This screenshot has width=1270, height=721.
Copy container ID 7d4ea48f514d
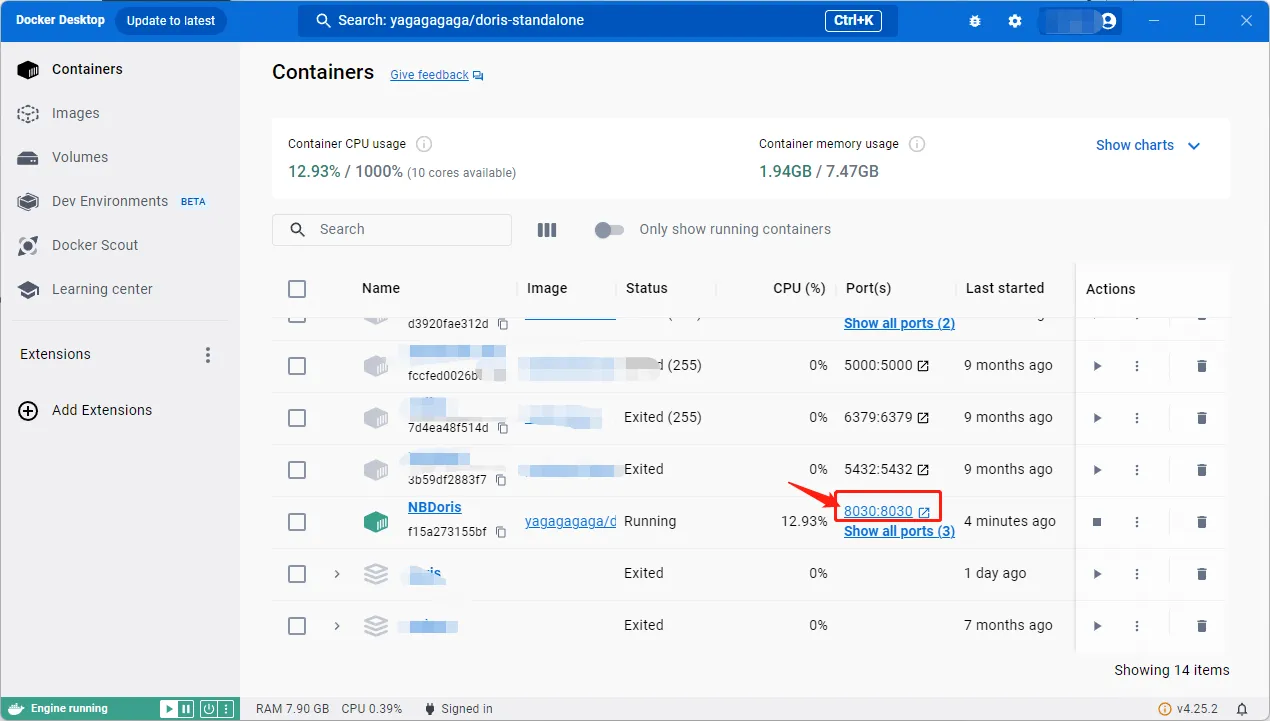tap(503, 428)
